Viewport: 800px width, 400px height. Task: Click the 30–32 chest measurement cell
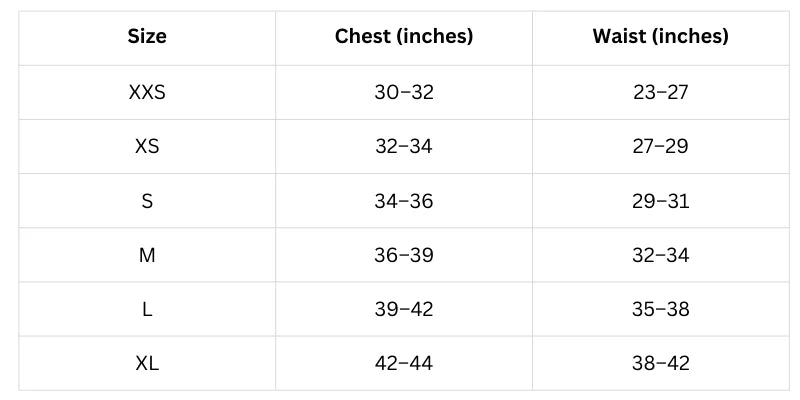click(404, 93)
